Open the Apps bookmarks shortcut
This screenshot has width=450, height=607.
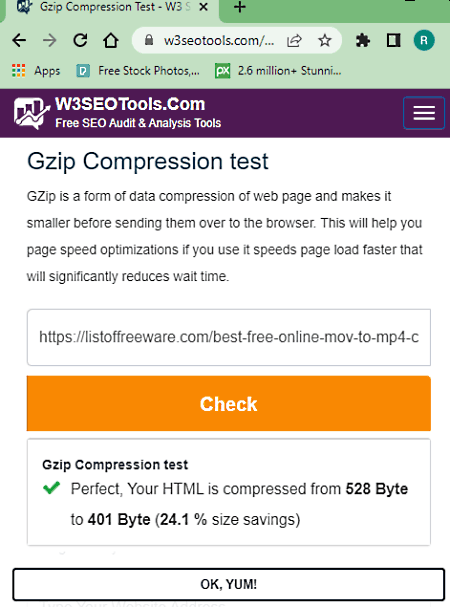pyautogui.click(x=36, y=71)
